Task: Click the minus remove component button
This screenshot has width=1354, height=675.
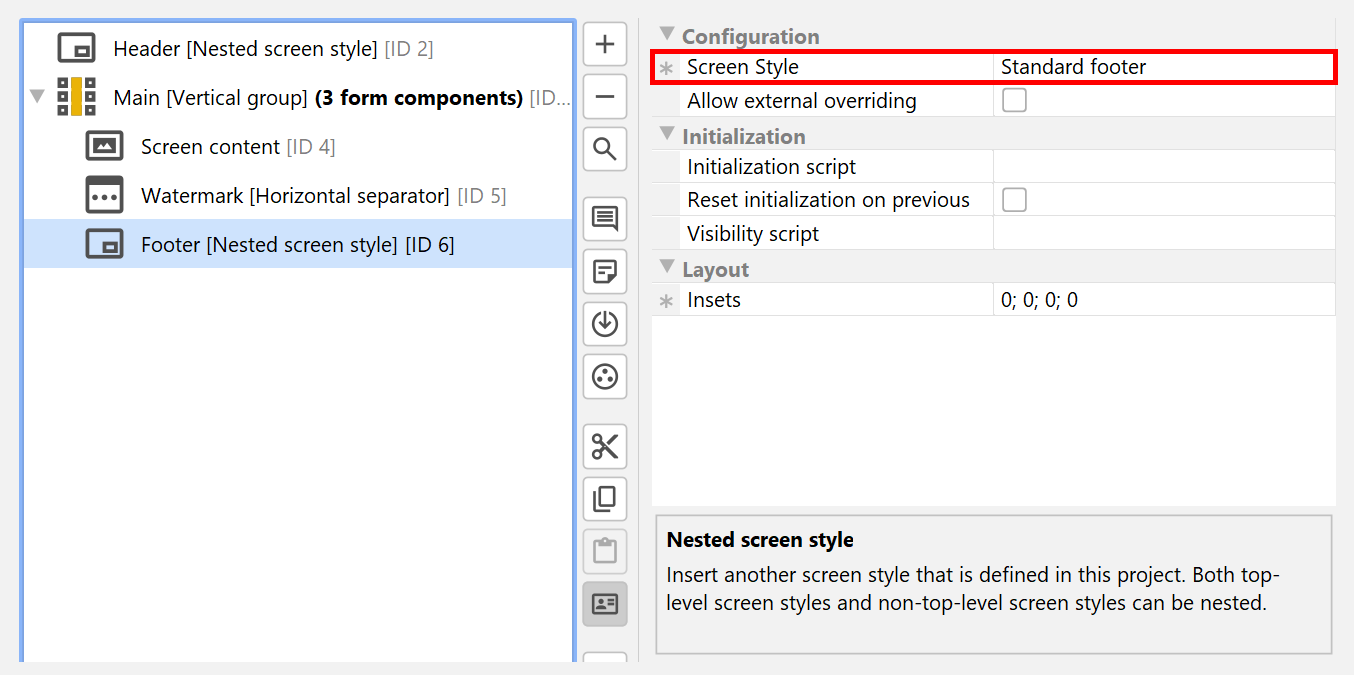Action: pyautogui.click(x=605, y=97)
